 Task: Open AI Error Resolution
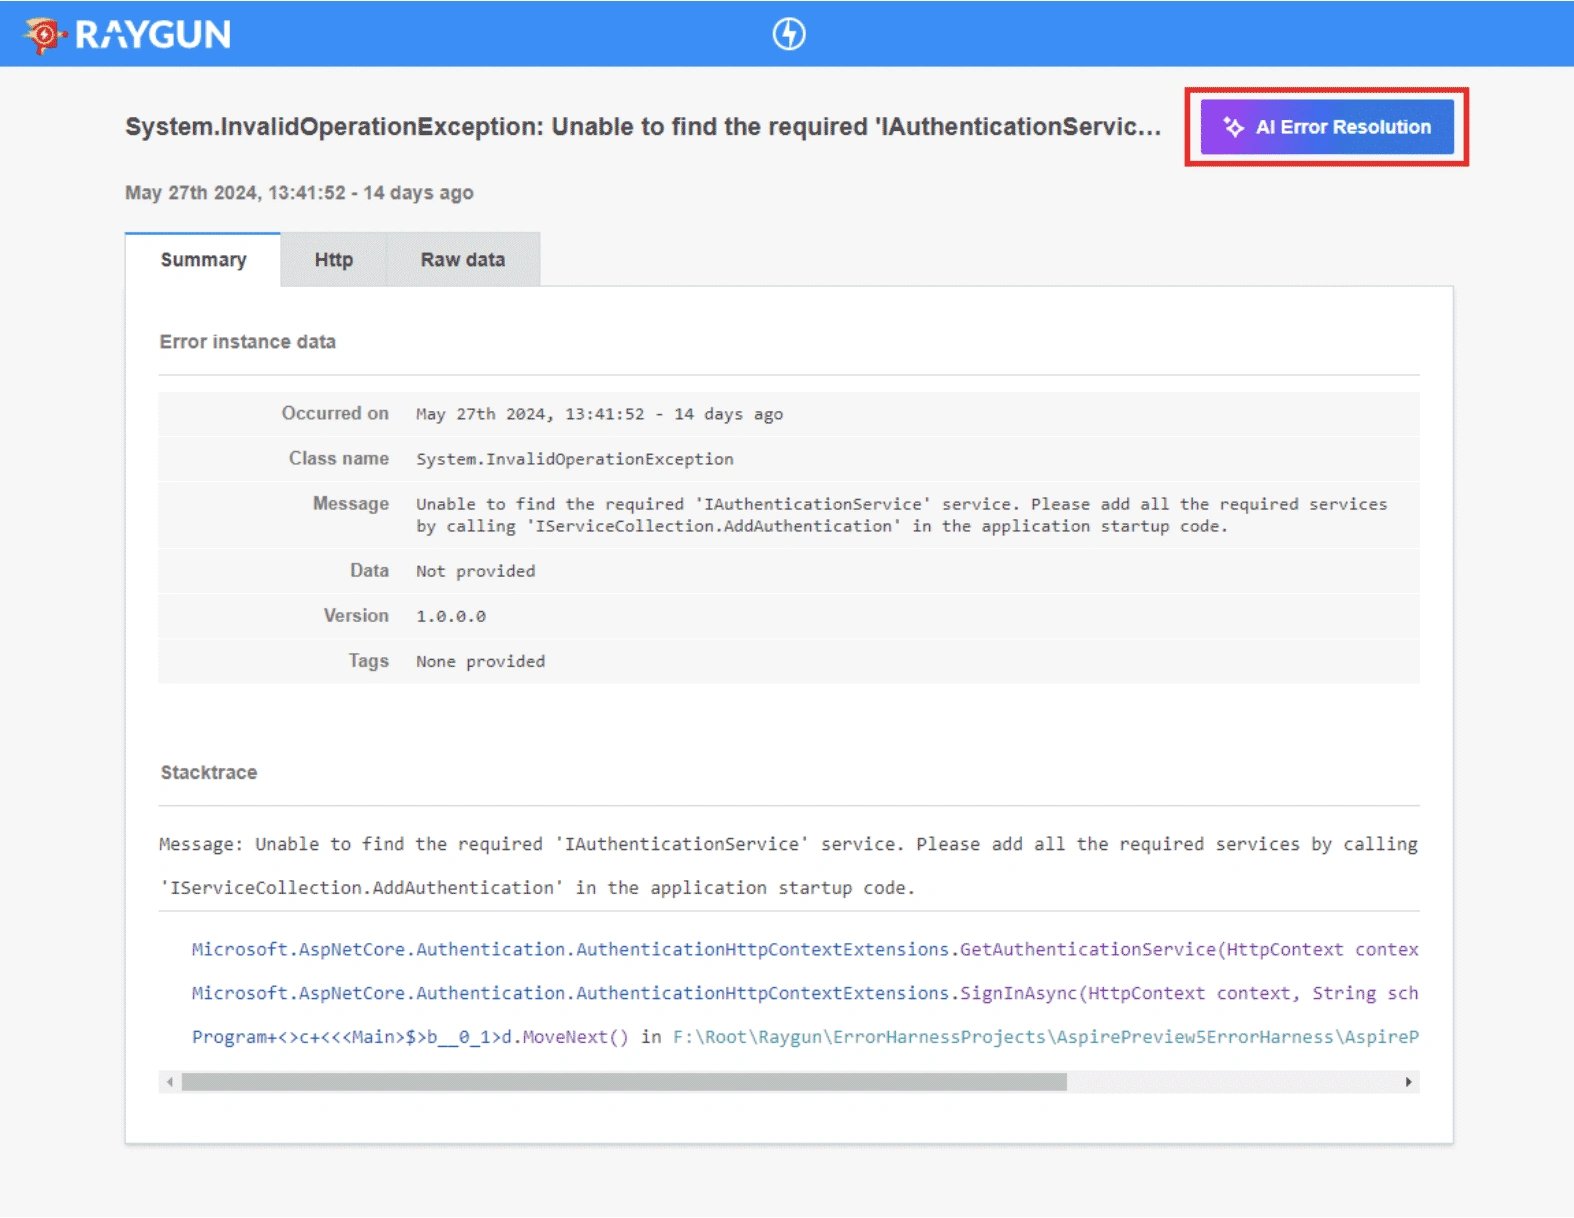click(x=1327, y=127)
